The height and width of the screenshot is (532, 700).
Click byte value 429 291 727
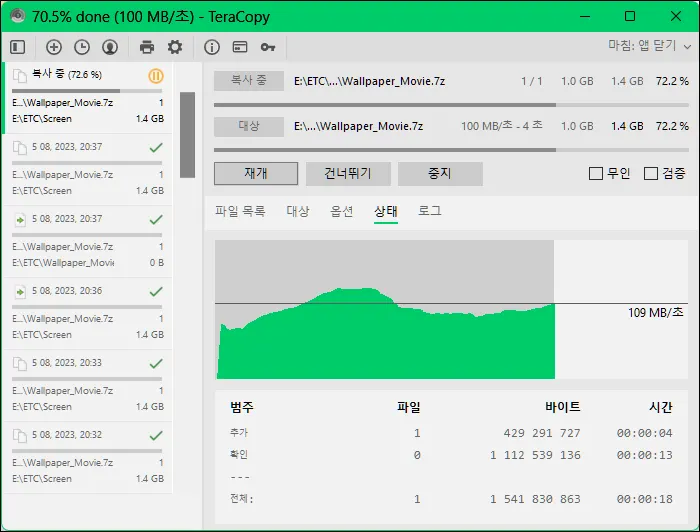[x=542, y=433]
